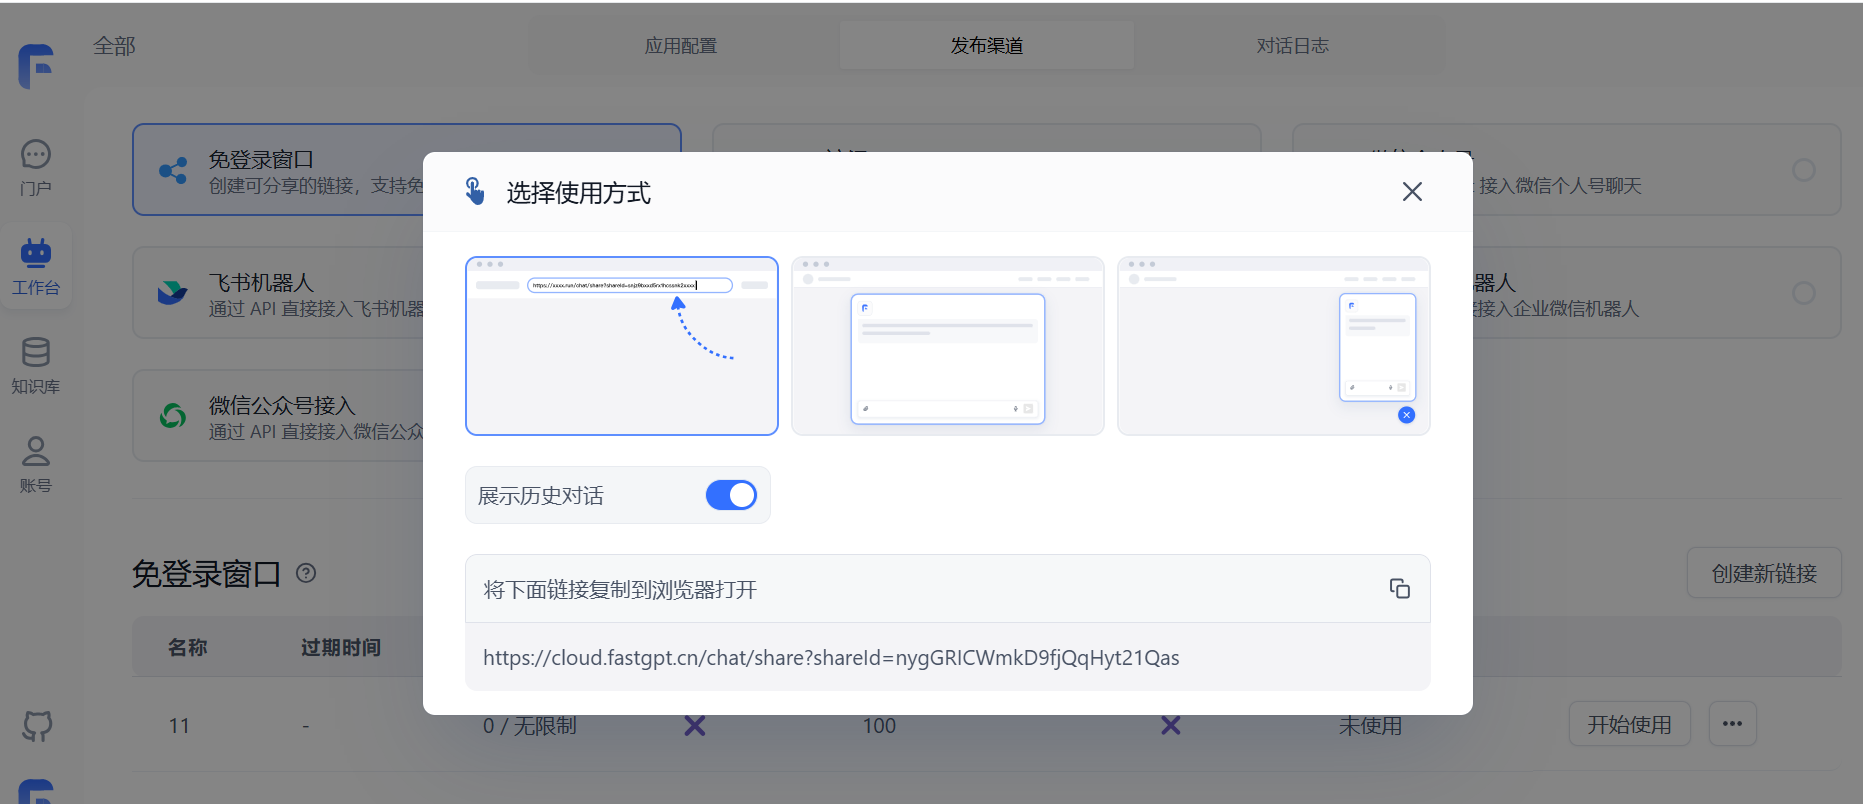The image size is (1863, 804).
Task: Switch to the 对话日志 tab
Action: 1293,46
